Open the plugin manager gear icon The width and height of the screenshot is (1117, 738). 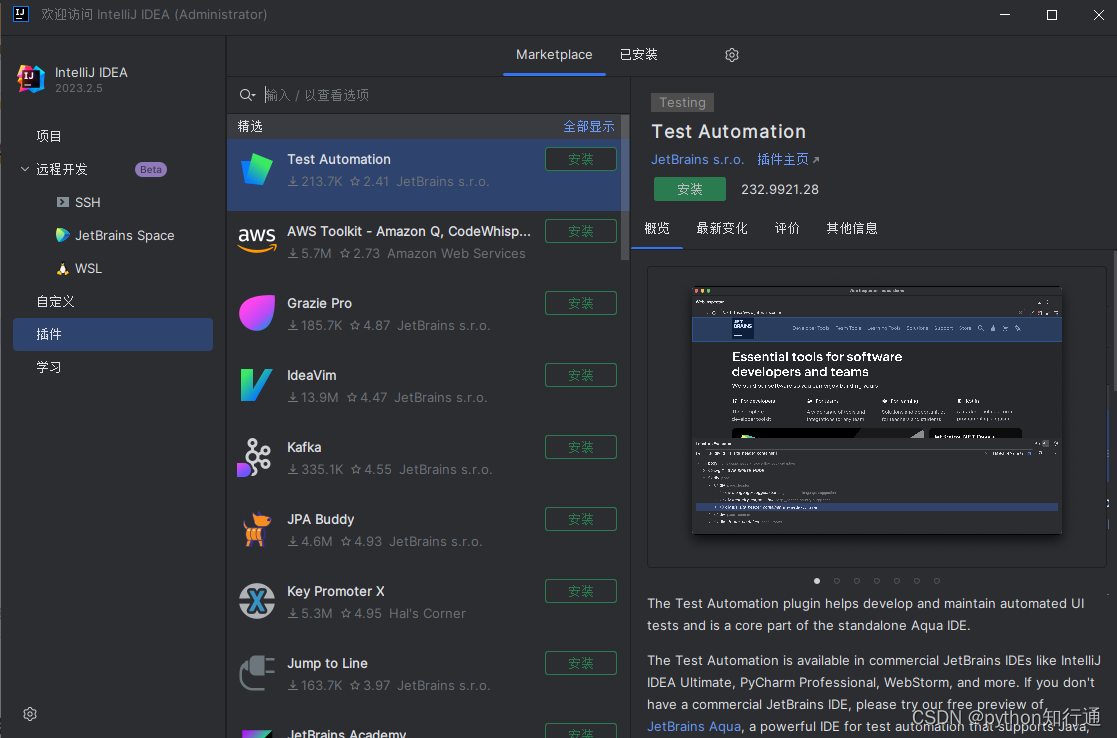click(x=731, y=54)
